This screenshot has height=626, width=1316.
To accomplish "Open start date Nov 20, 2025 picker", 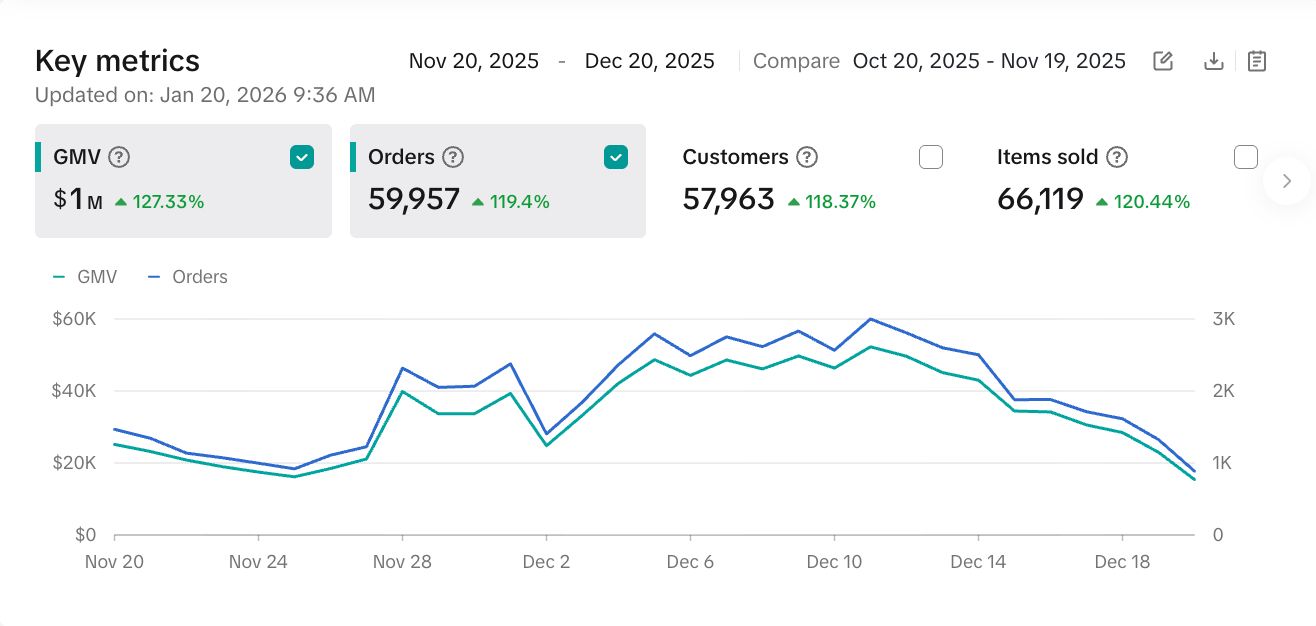I will point(474,61).
